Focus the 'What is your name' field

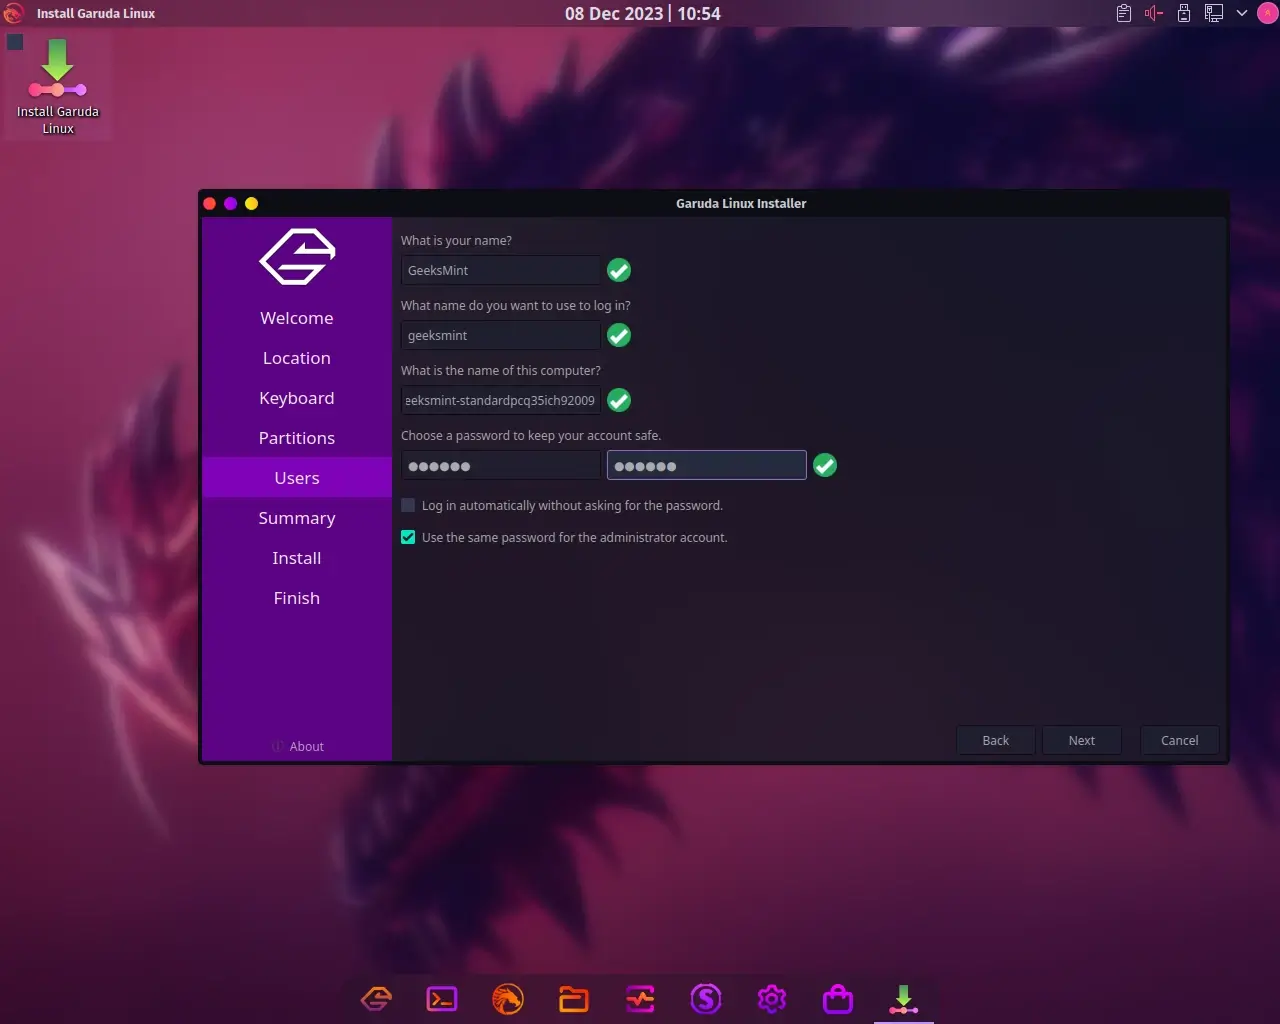[501, 270]
